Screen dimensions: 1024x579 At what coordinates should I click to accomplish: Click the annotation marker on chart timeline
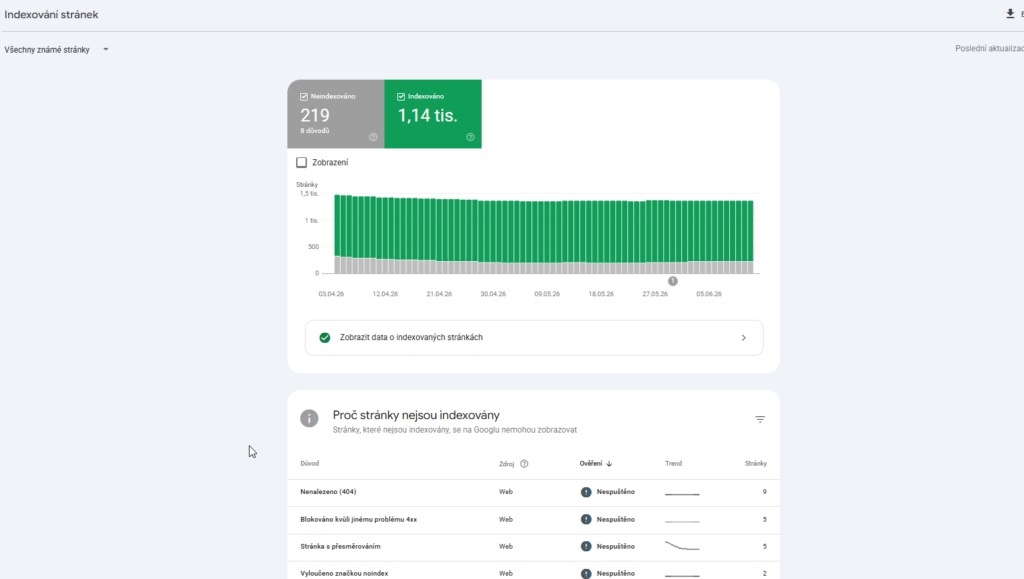(x=673, y=281)
